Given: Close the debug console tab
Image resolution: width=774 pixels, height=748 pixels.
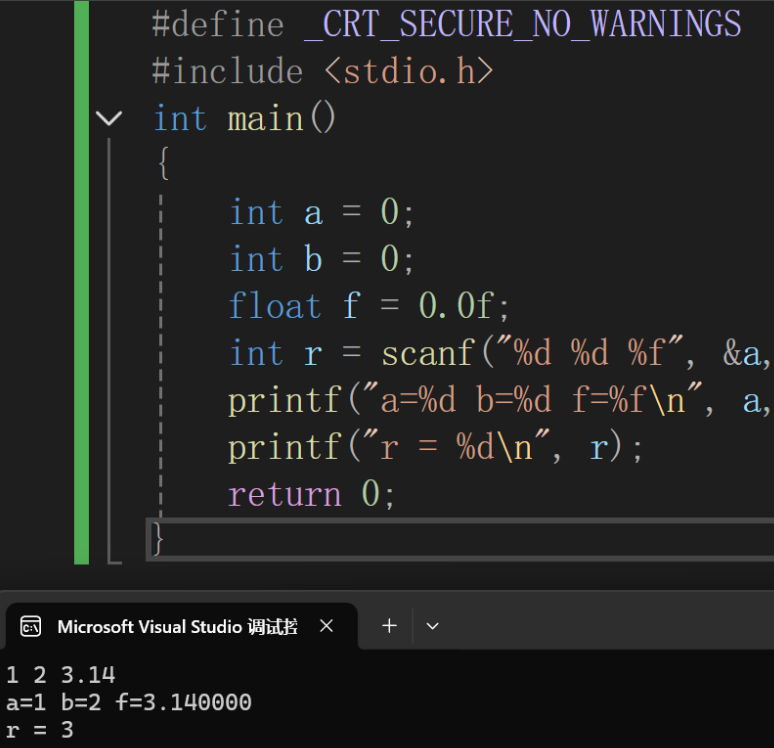Looking at the screenshot, I should click(x=326, y=626).
